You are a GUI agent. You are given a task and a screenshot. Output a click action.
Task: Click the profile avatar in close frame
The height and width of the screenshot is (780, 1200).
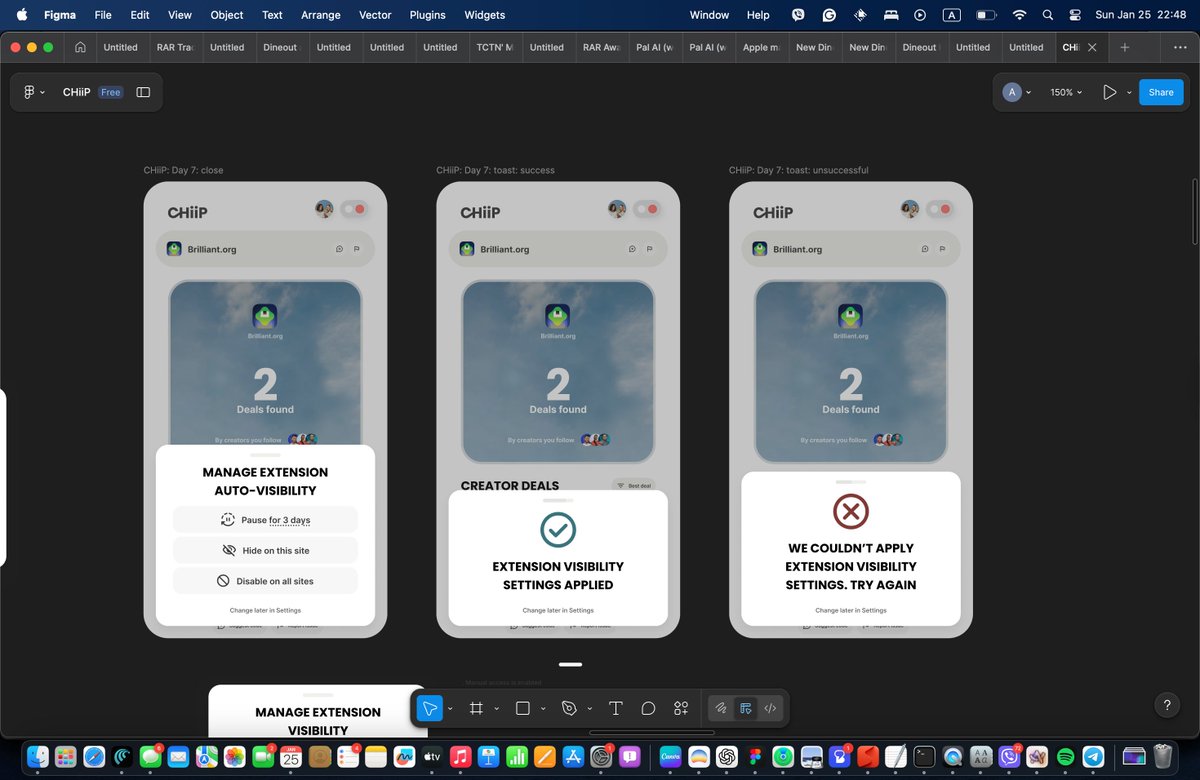pyautogui.click(x=324, y=209)
